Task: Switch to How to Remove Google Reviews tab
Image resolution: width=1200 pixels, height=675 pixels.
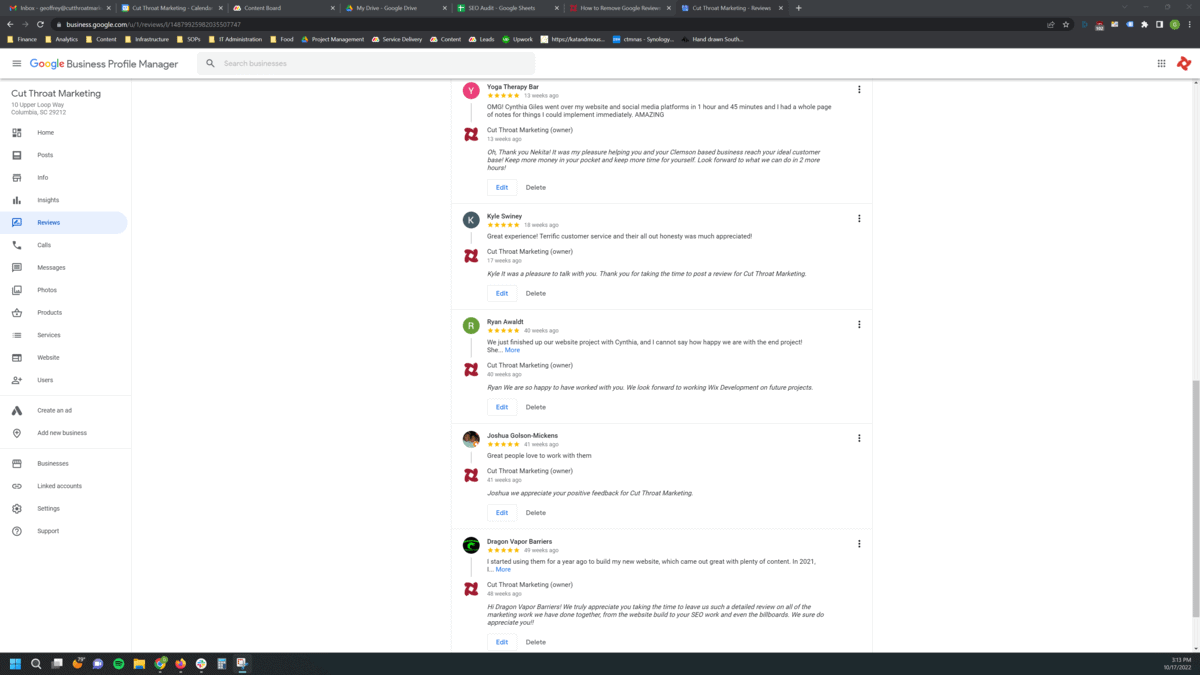Action: pyautogui.click(x=618, y=8)
